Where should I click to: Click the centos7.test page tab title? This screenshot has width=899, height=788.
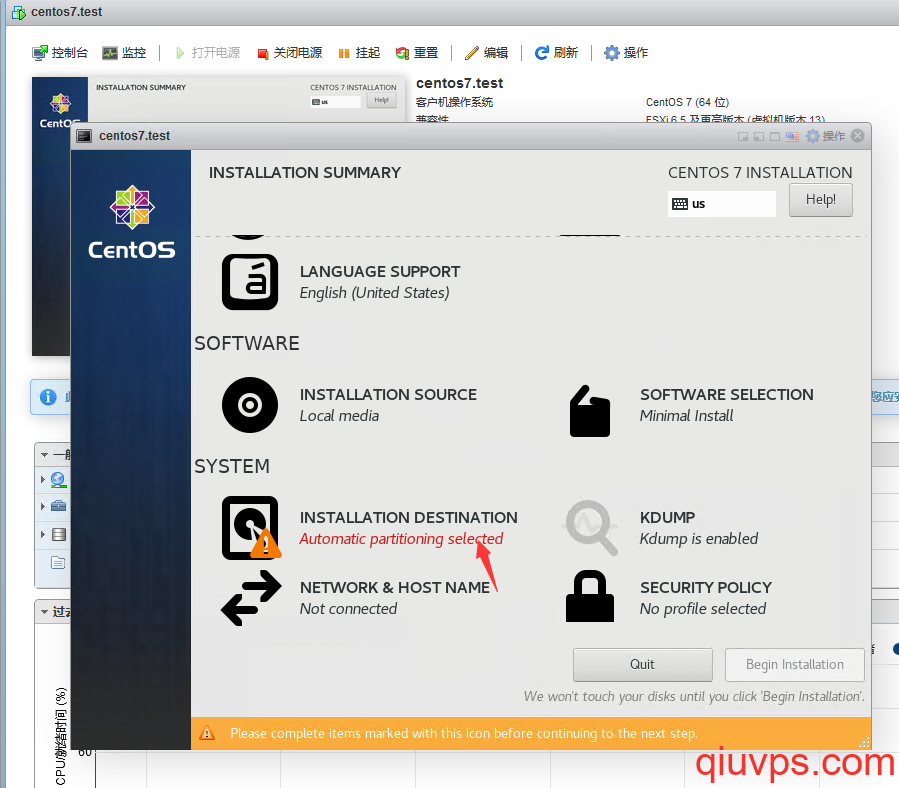pos(67,11)
